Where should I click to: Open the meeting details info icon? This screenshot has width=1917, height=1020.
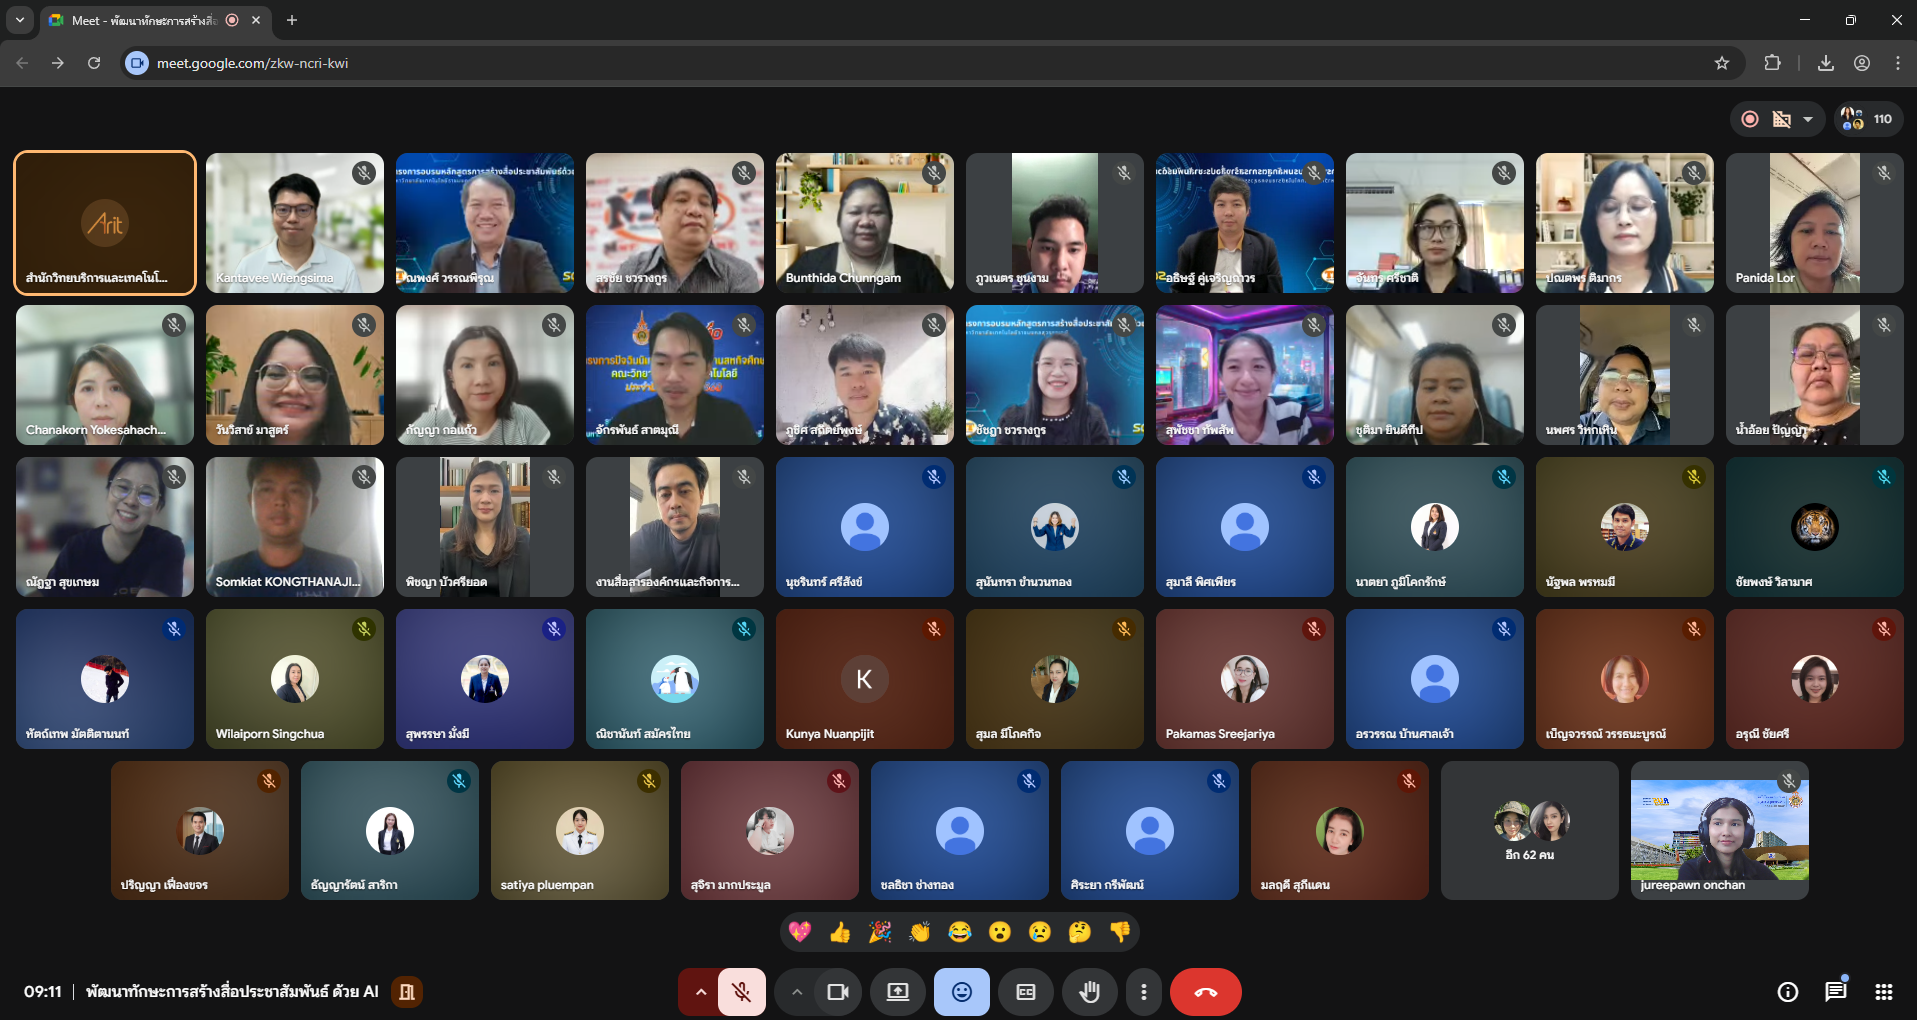pyautogui.click(x=1787, y=992)
